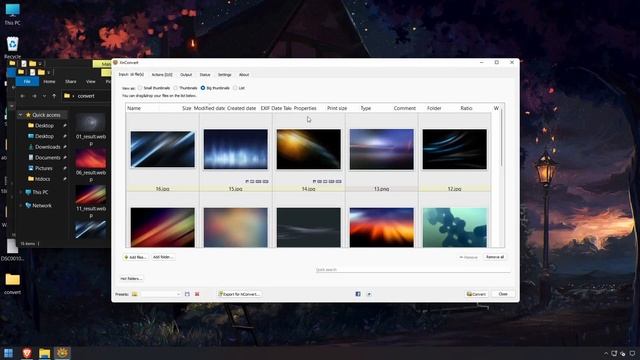
Task: Open File menu in File Explorer
Action: tap(27, 82)
